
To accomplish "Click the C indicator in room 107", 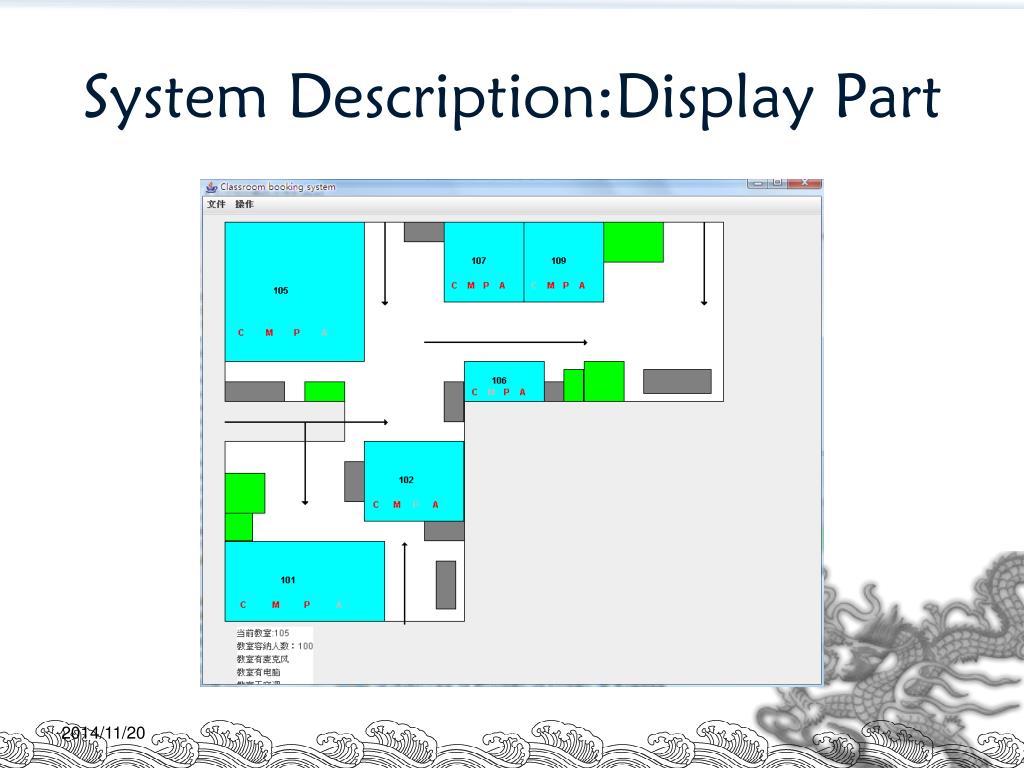I will click(455, 285).
